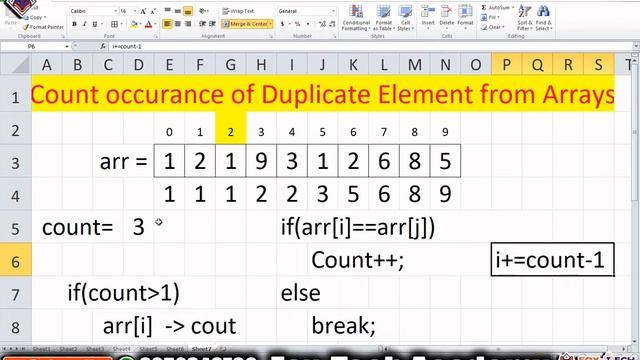Viewport: 640px width, 360px height.
Task: Click the Fill Color bucket icon
Action: (x=133, y=24)
